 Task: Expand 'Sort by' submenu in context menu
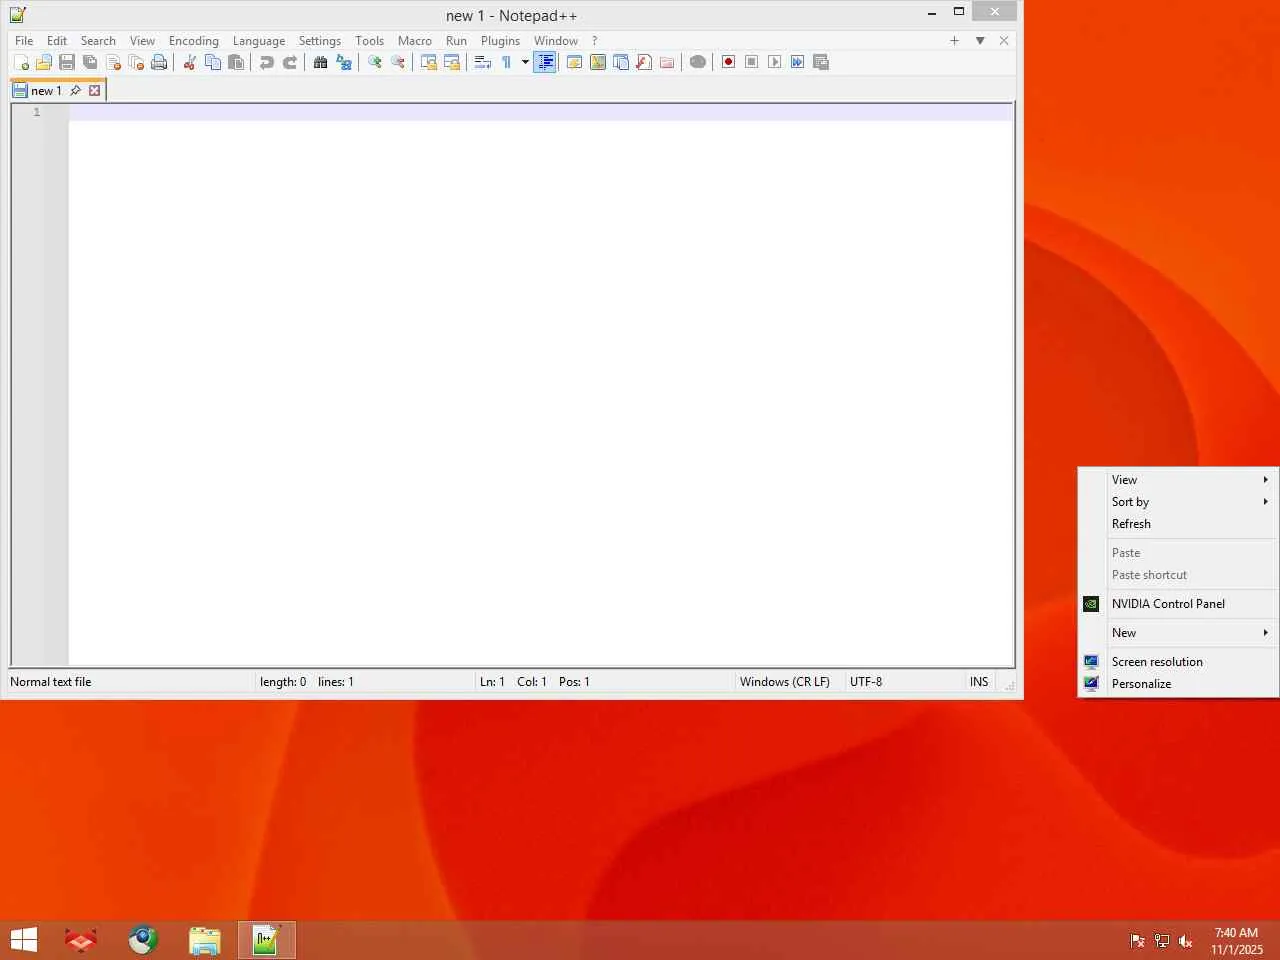pyautogui.click(x=1178, y=502)
